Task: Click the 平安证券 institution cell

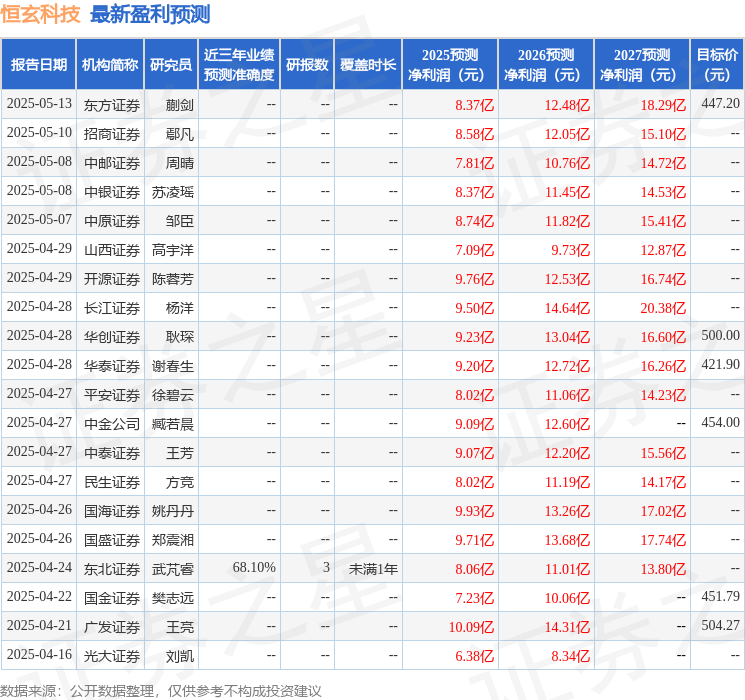Action: pos(112,395)
